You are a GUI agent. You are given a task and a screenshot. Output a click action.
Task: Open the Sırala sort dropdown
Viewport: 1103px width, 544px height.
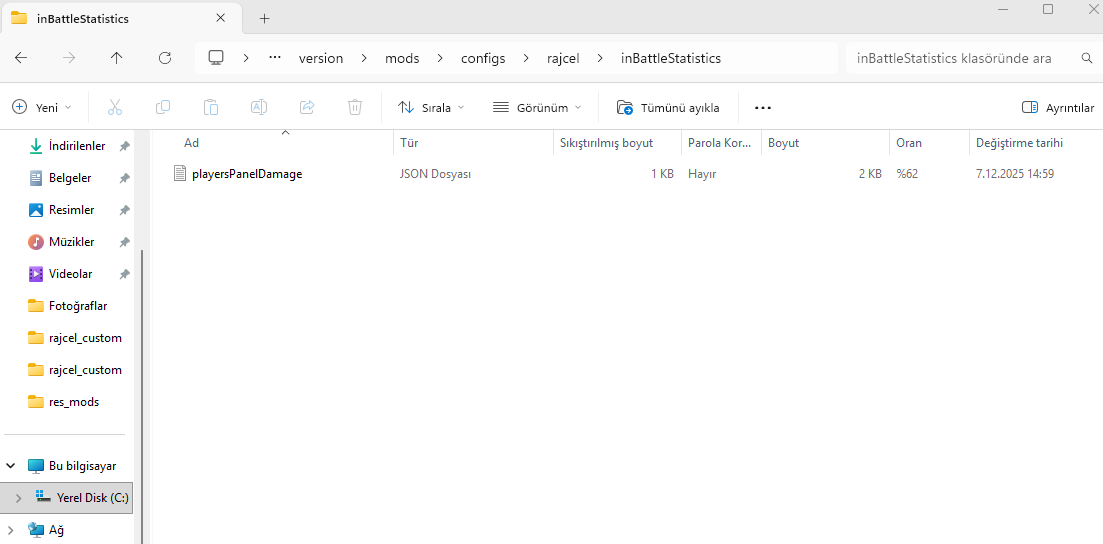click(431, 107)
